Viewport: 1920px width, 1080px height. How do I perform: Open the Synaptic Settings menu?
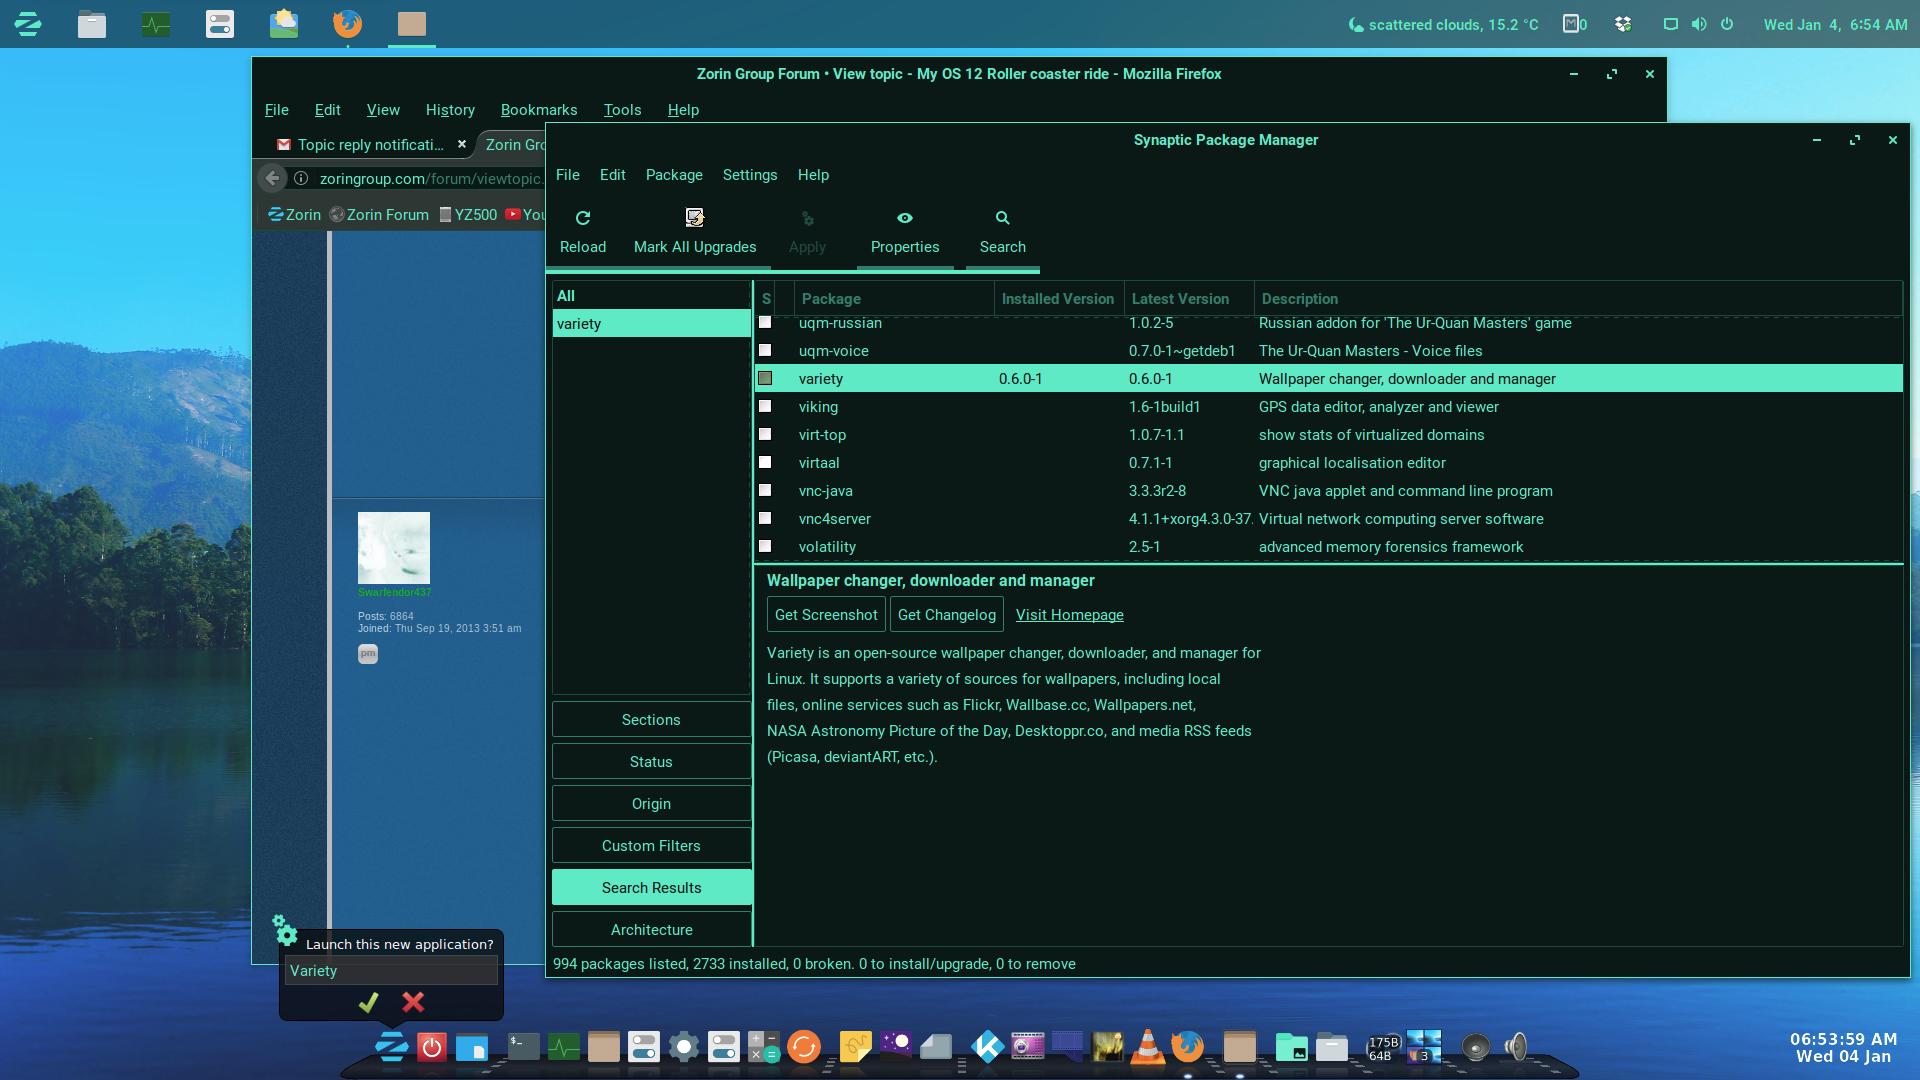tap(749, 175)
